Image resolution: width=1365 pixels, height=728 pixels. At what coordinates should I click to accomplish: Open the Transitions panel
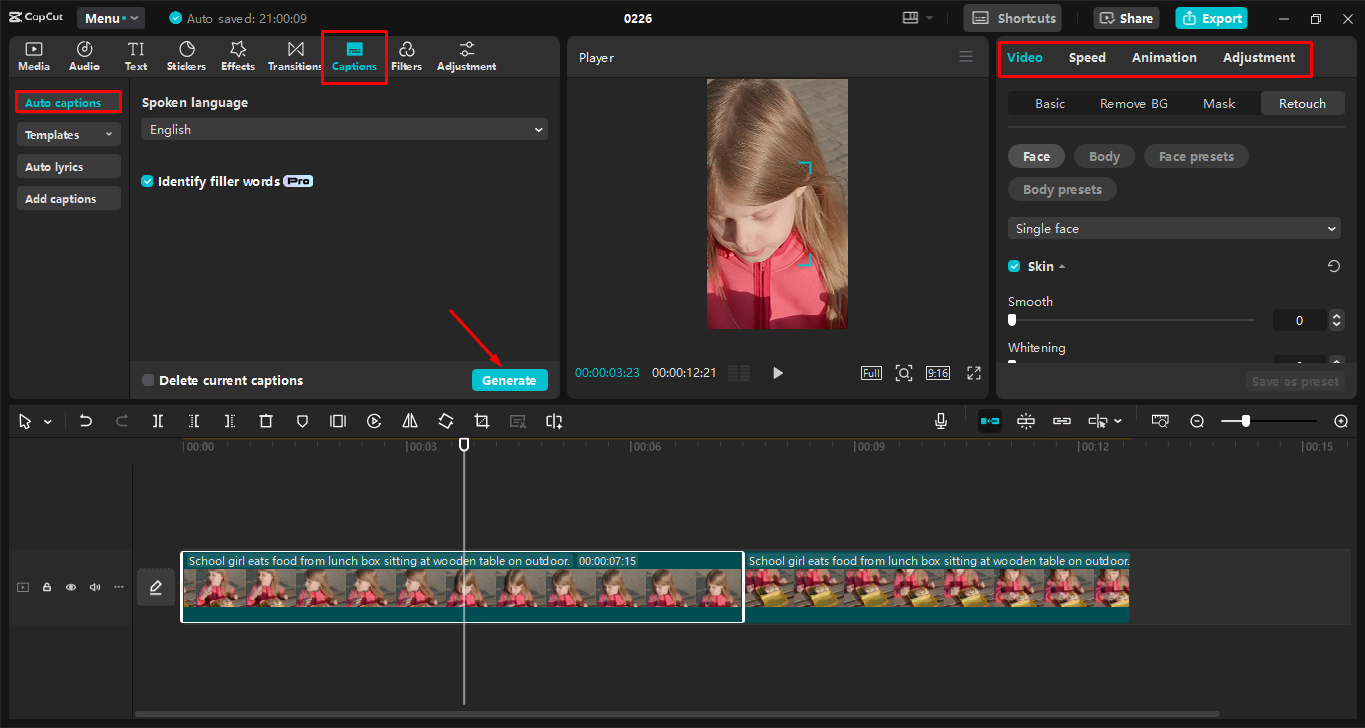tap(294, 55)
